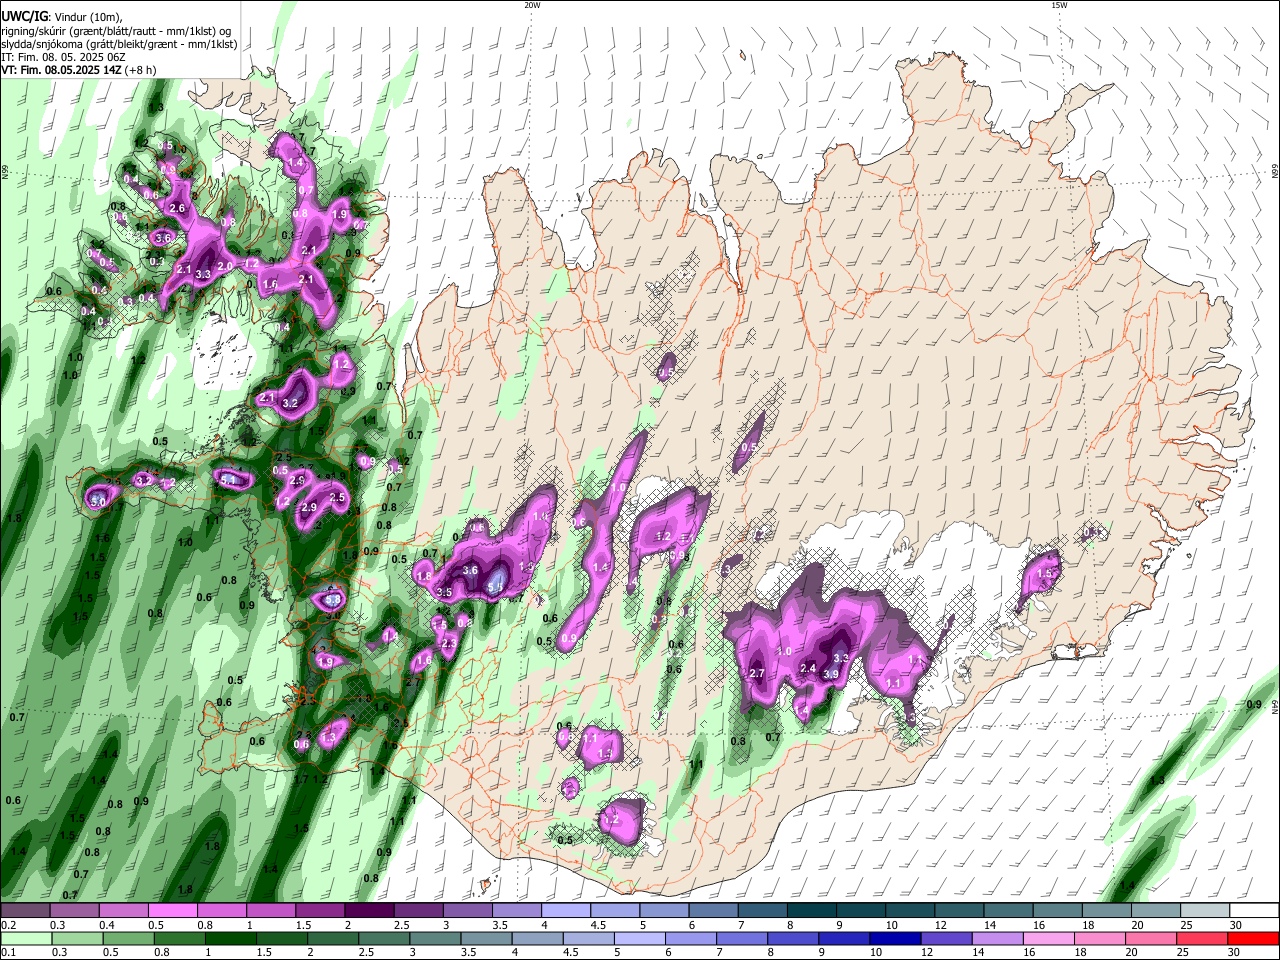1280x960 pixels.
Task: Pick the dark blue swatch between 10 and 12
Action: click(x=895, y=938)
